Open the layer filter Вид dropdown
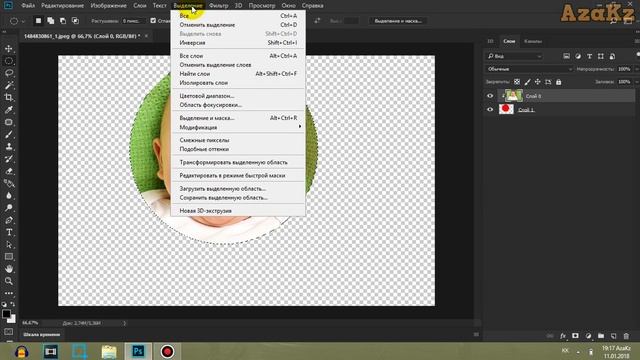 click(514, 56)
